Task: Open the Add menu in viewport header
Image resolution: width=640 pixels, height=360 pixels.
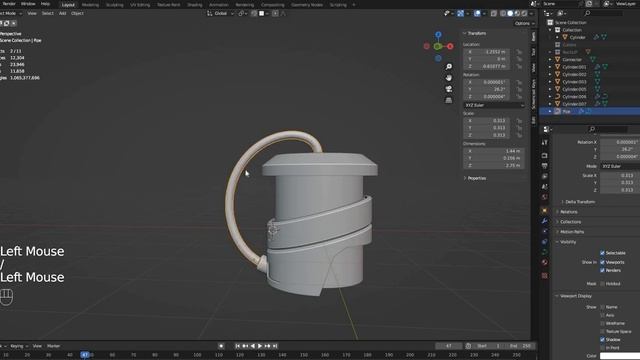Action: [62, 13]
